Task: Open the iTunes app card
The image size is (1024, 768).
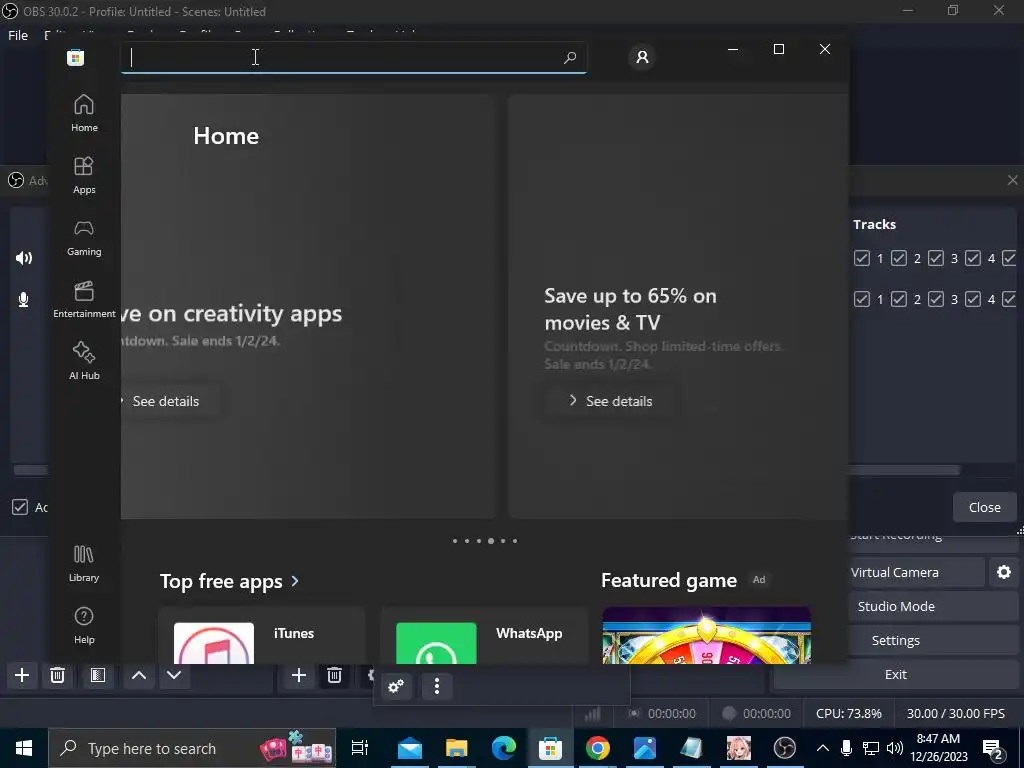Action: 262,635
